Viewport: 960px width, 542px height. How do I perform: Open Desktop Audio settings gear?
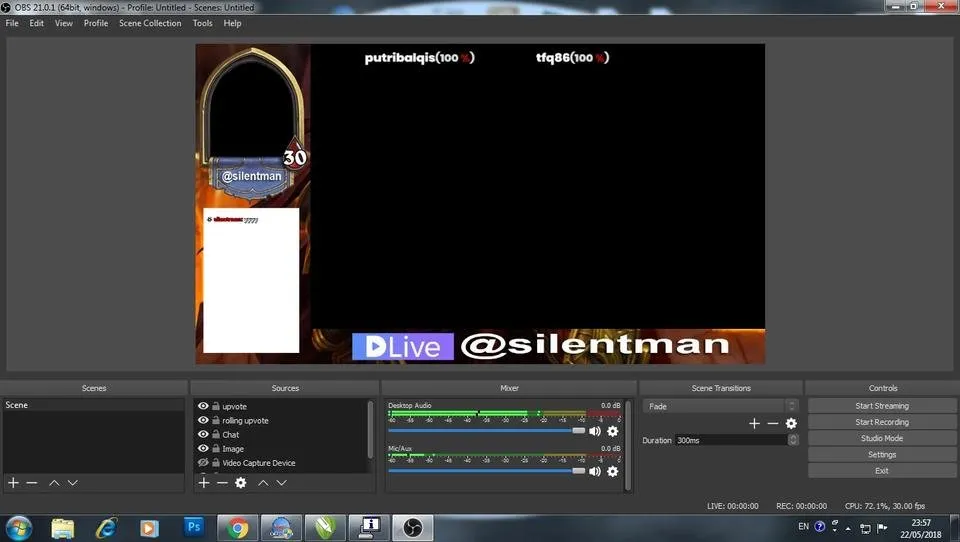[x=612, y=431]
